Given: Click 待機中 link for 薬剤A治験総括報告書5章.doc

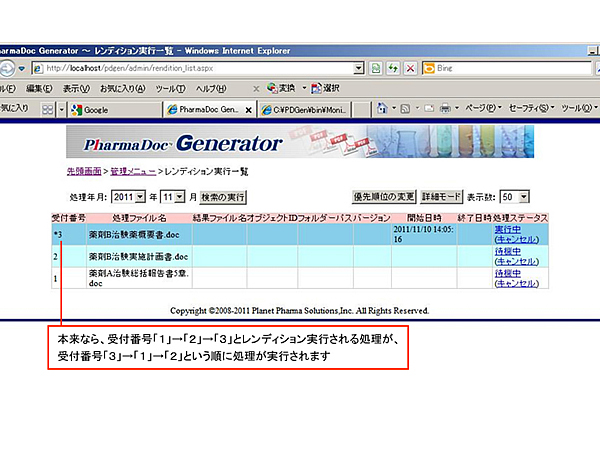Looking at the screenshot, I should click(x=507, y=273).
